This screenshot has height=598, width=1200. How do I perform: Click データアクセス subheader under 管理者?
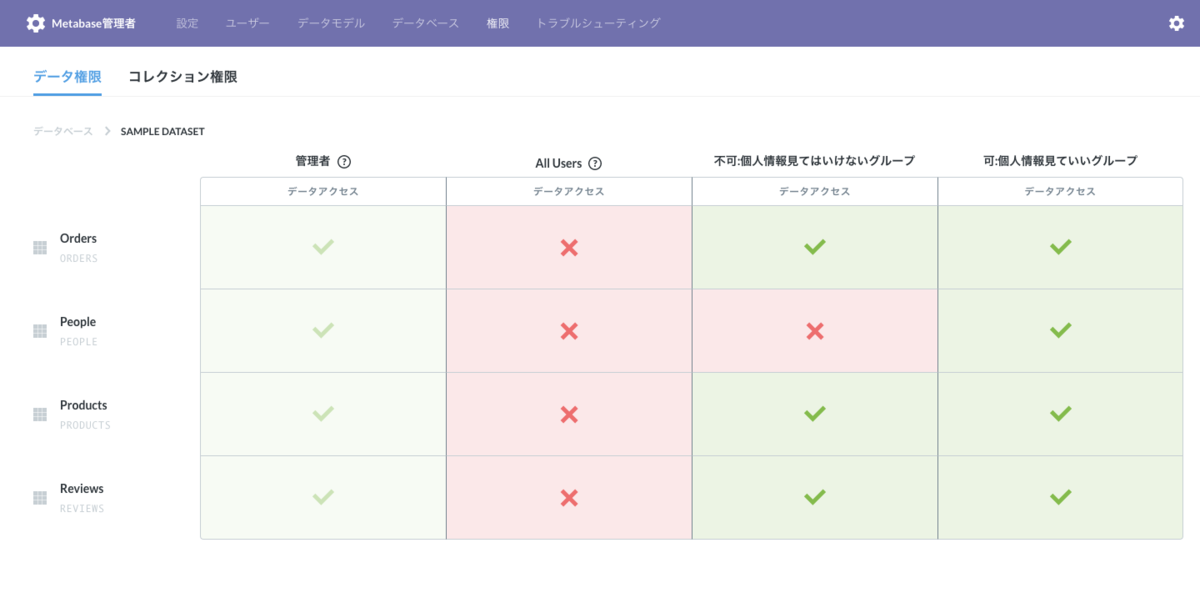click(x=323, y=192)
